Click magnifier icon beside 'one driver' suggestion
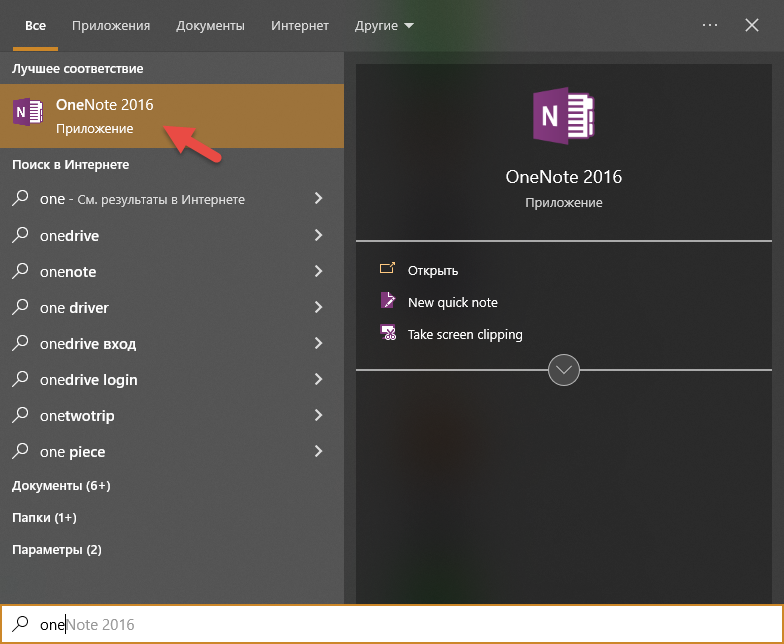 pos(20,306)
